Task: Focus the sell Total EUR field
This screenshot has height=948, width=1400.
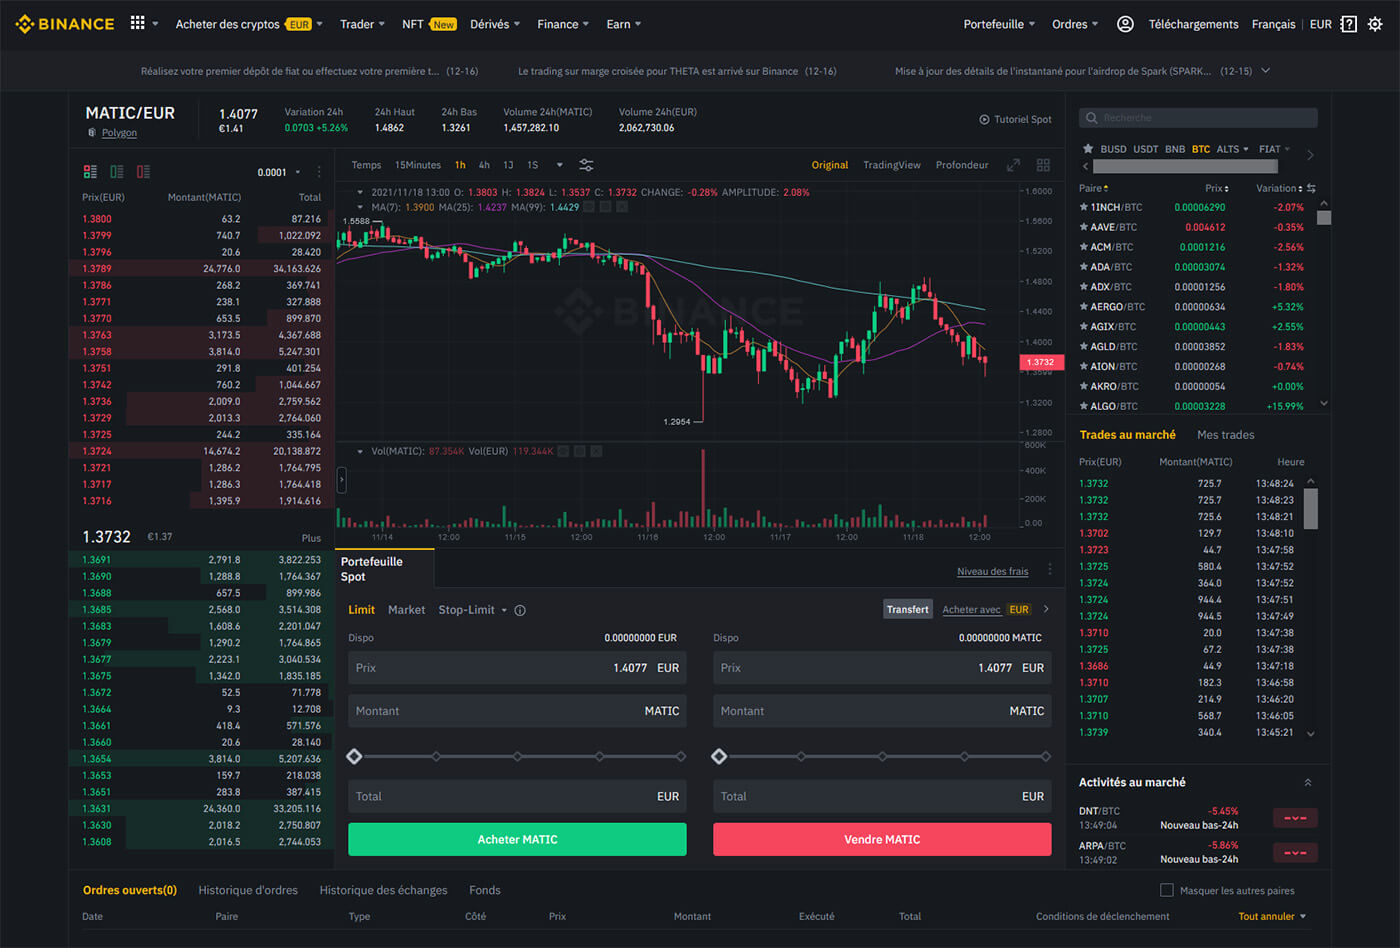Action: click(x=882, y=796)
